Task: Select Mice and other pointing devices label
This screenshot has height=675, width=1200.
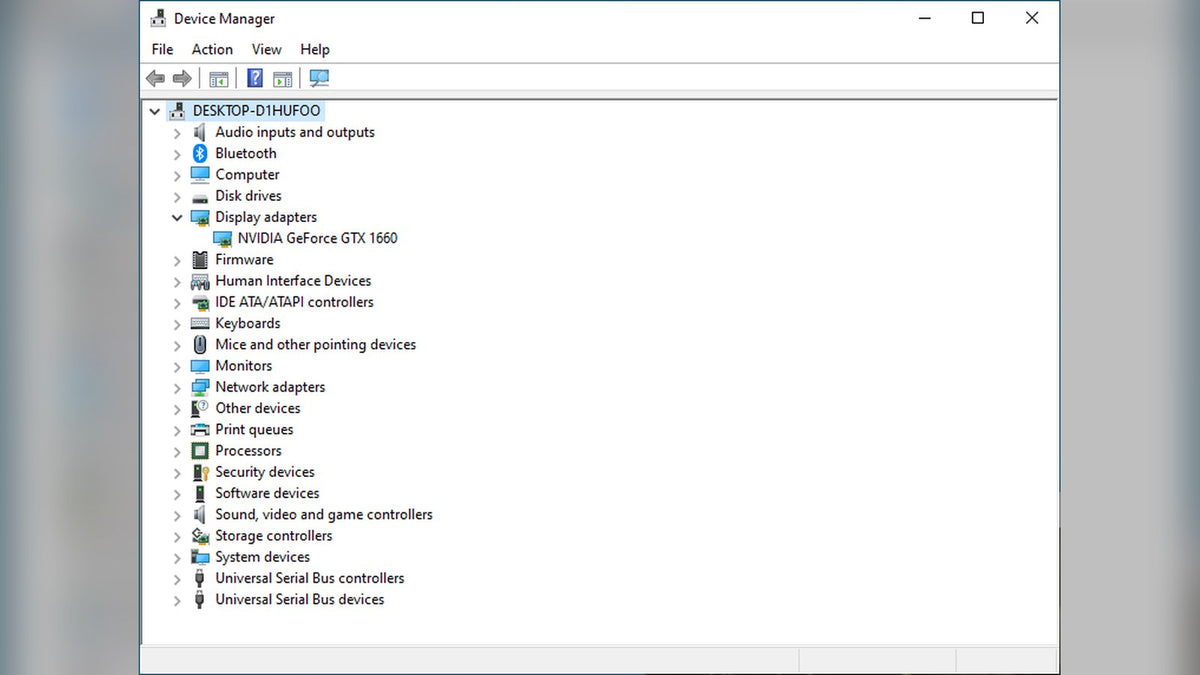Action: 315,344
